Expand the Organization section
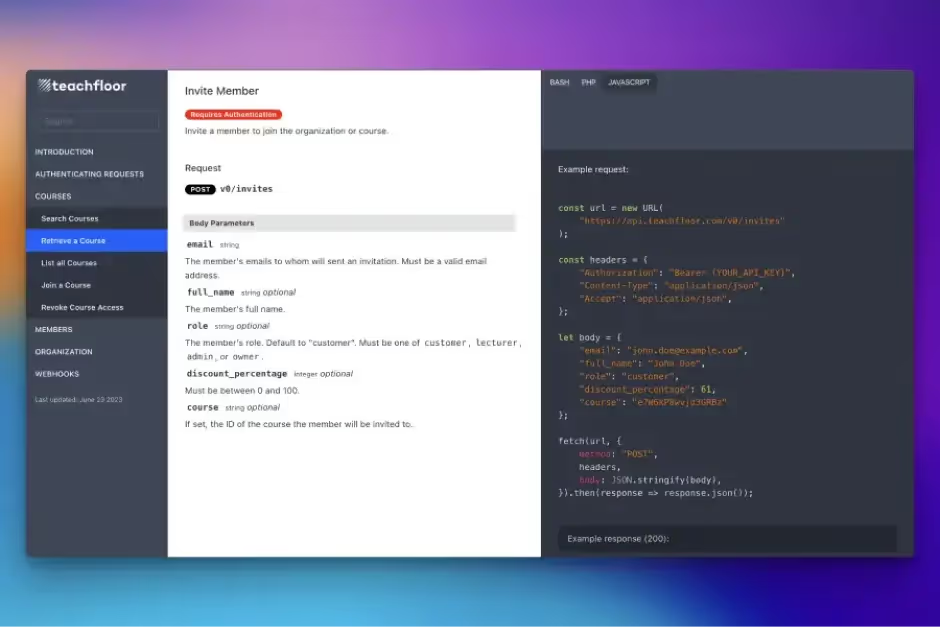Viewport: 940px width, 627px height. click(x=64, y=352)
